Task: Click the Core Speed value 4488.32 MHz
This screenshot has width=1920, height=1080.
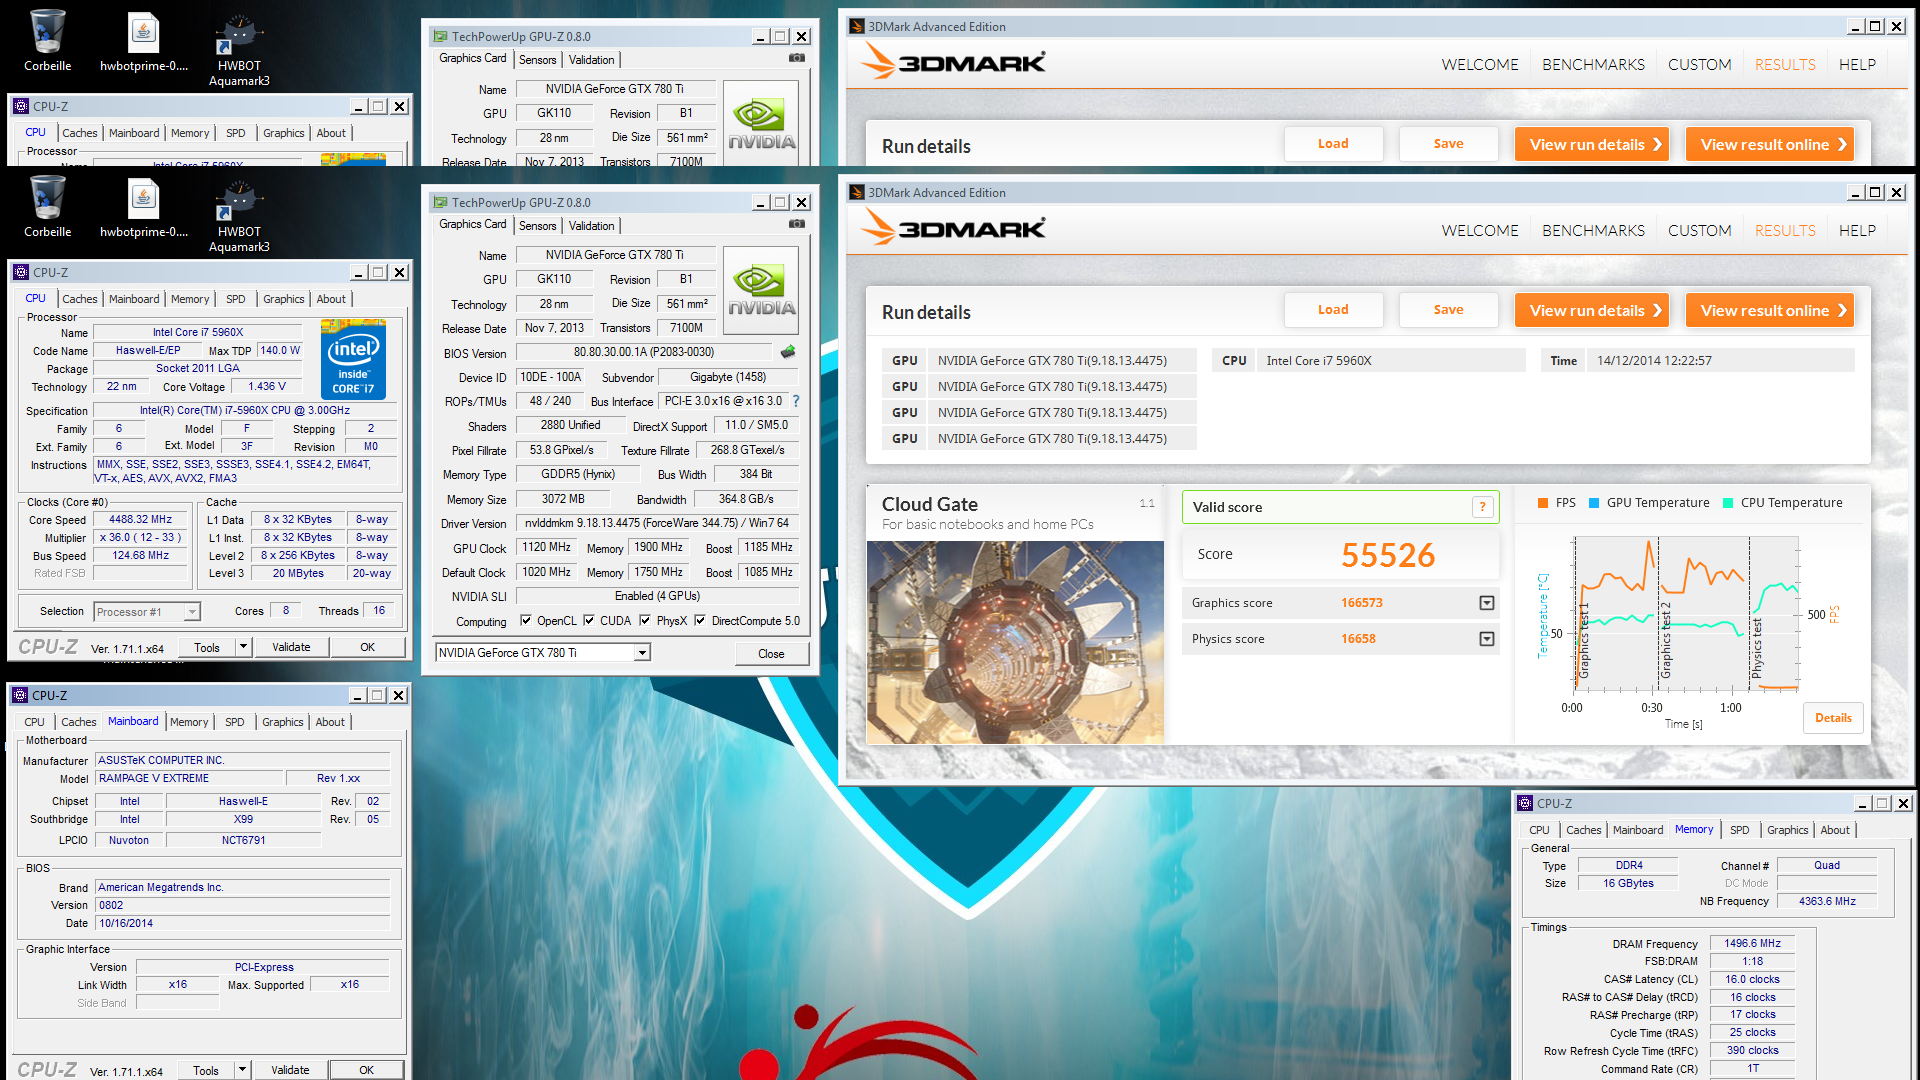Action: (x=140, y=519)
